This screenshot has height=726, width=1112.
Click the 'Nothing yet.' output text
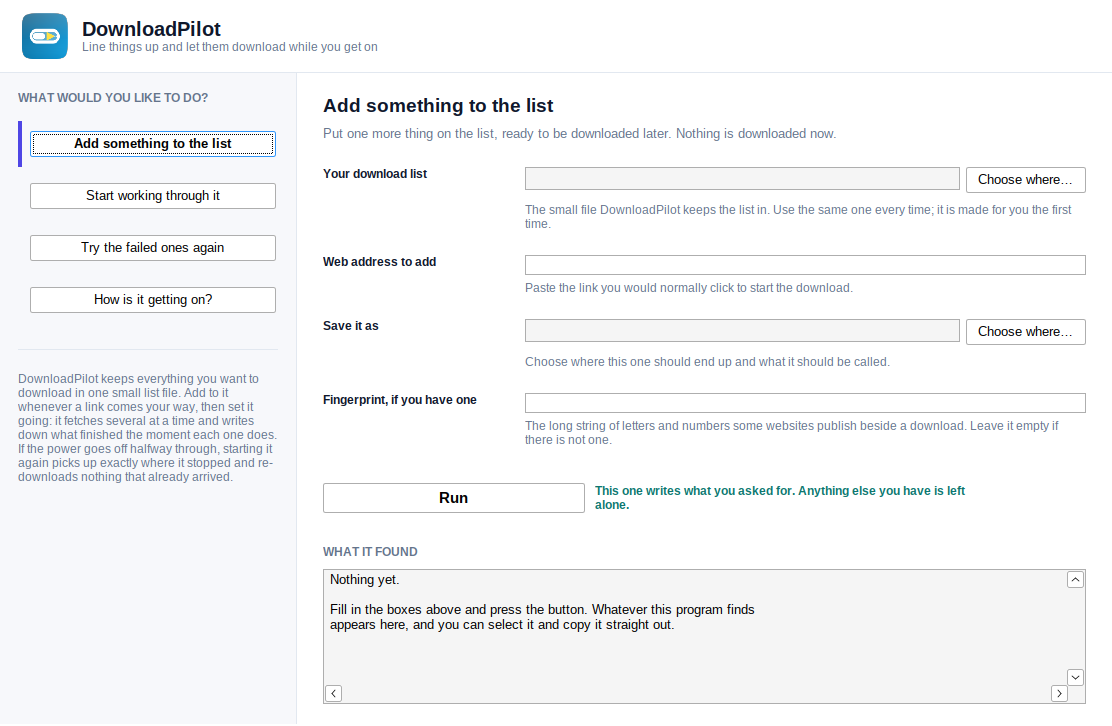tap(365, 580)
